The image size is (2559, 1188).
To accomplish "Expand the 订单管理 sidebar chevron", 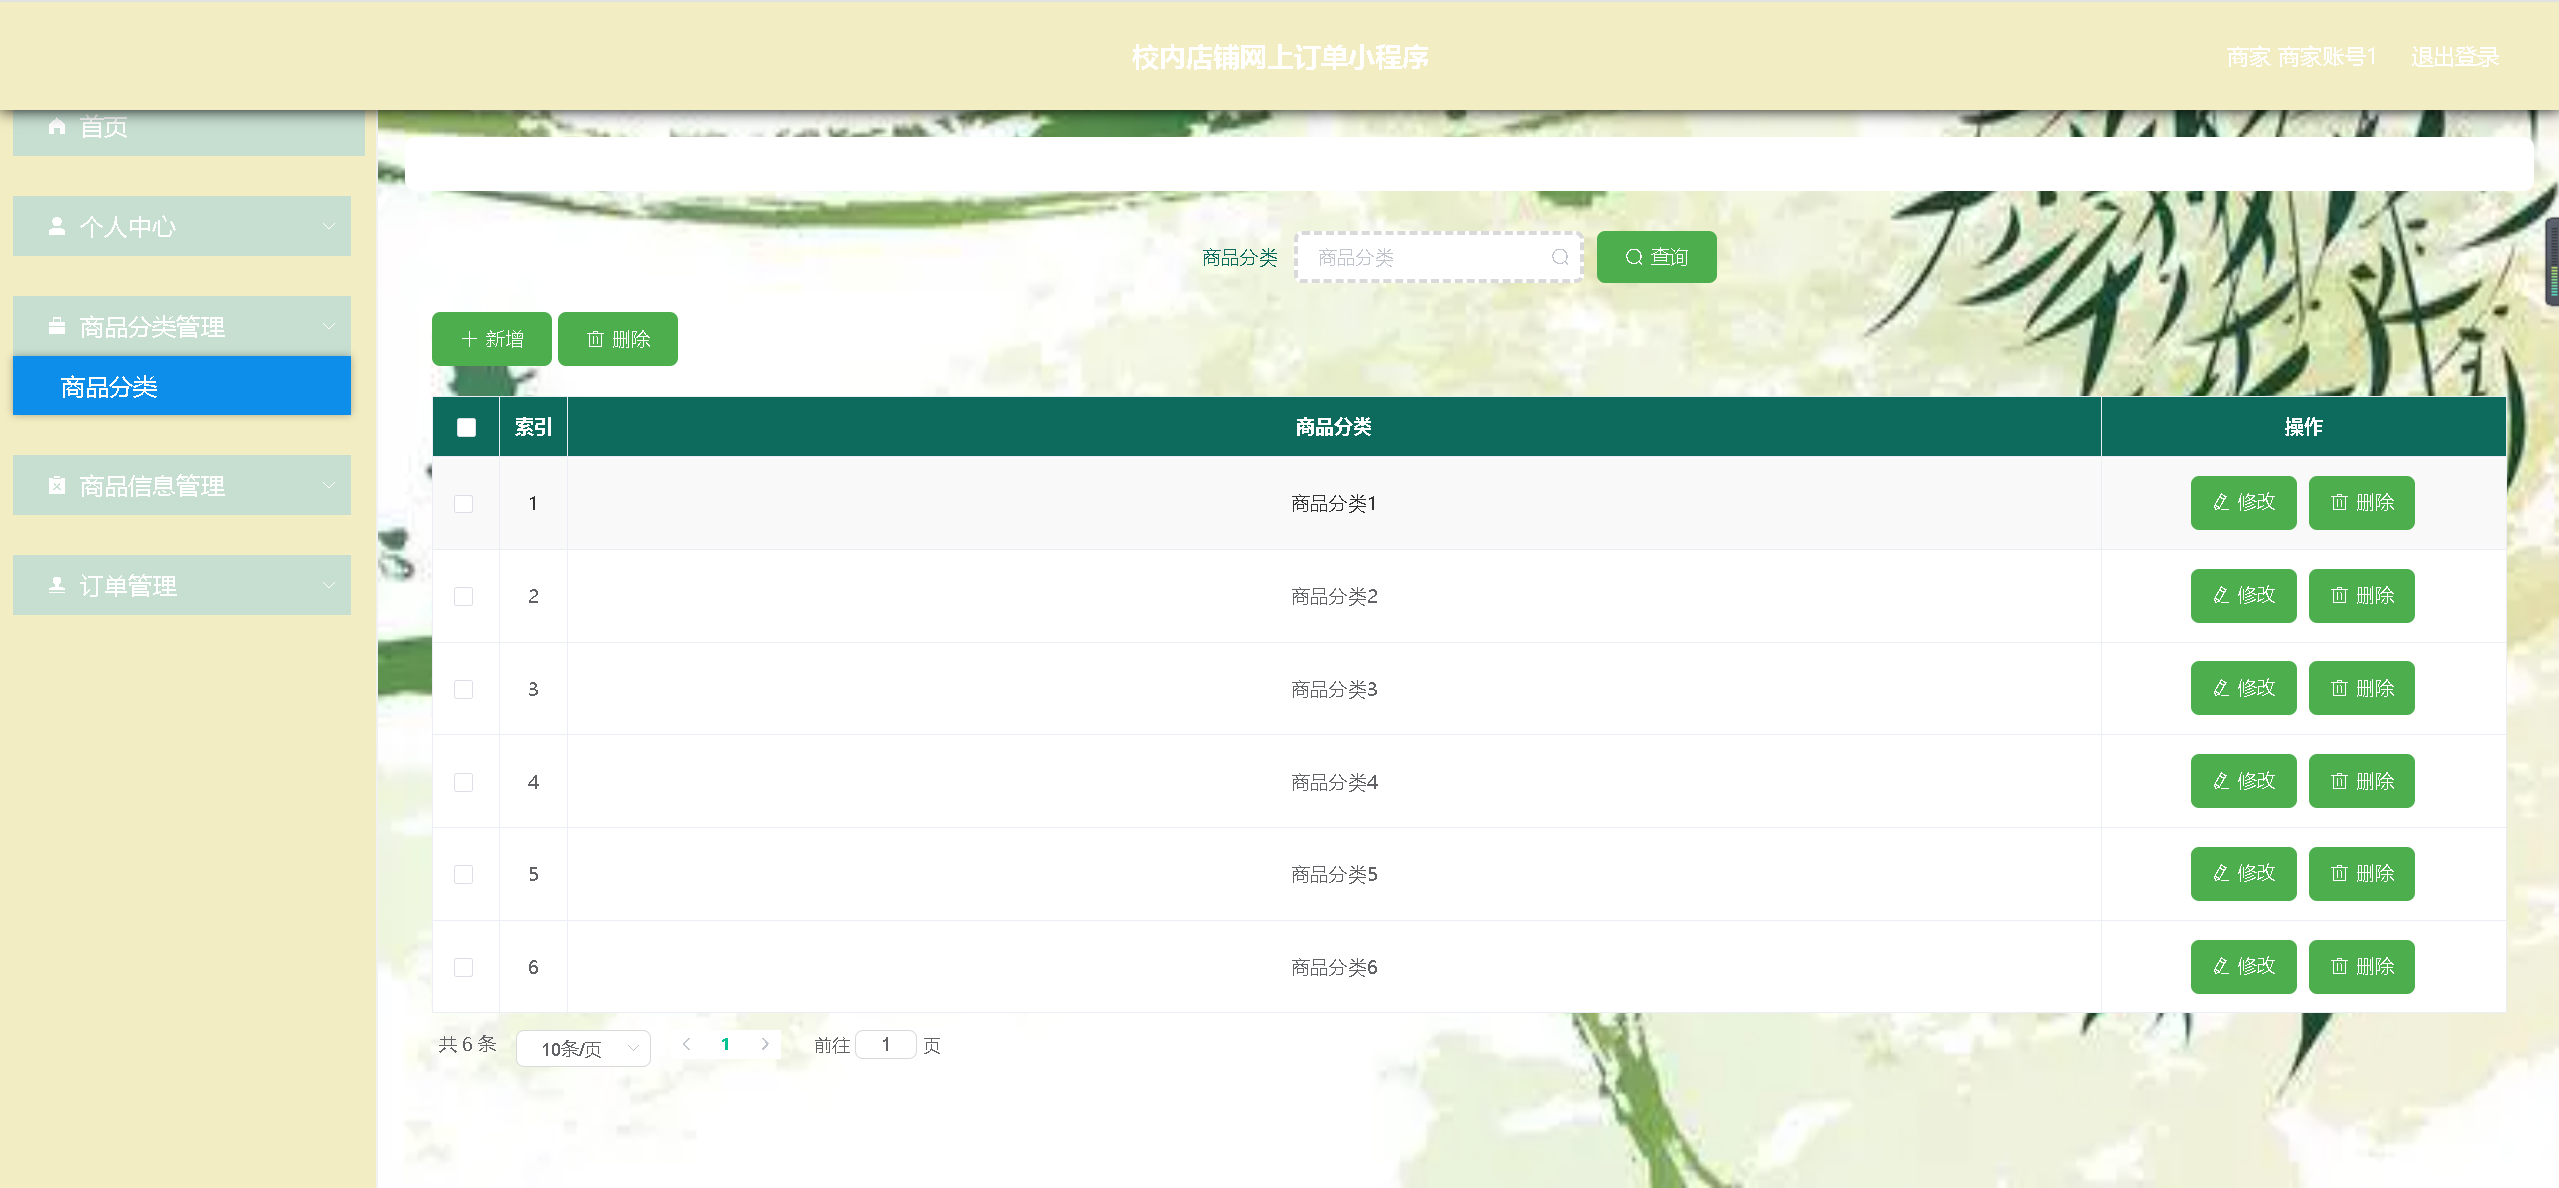I will click(329, 585).
